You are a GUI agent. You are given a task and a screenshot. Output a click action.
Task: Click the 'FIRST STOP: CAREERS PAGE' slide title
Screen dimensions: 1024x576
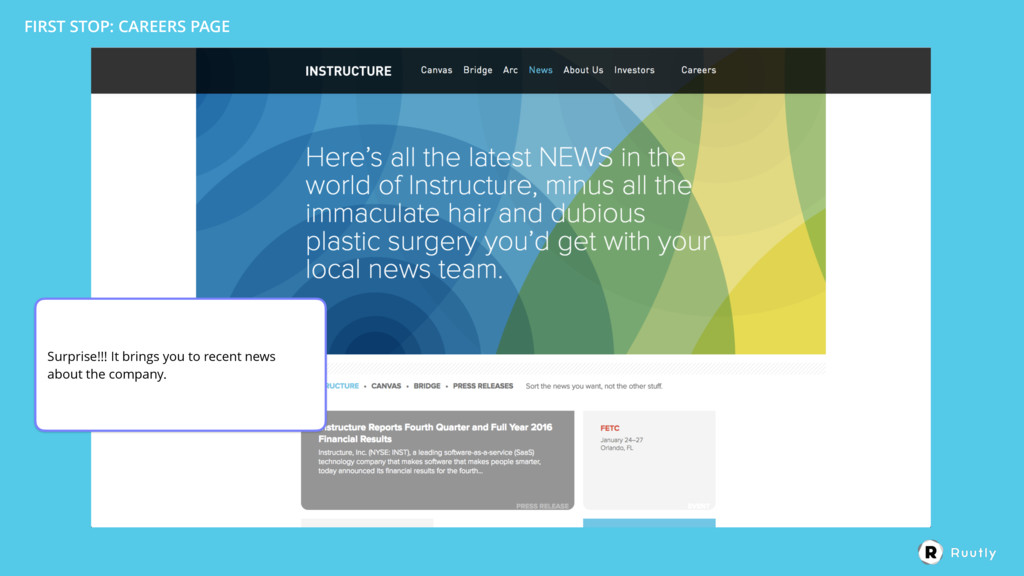(127, 27)
